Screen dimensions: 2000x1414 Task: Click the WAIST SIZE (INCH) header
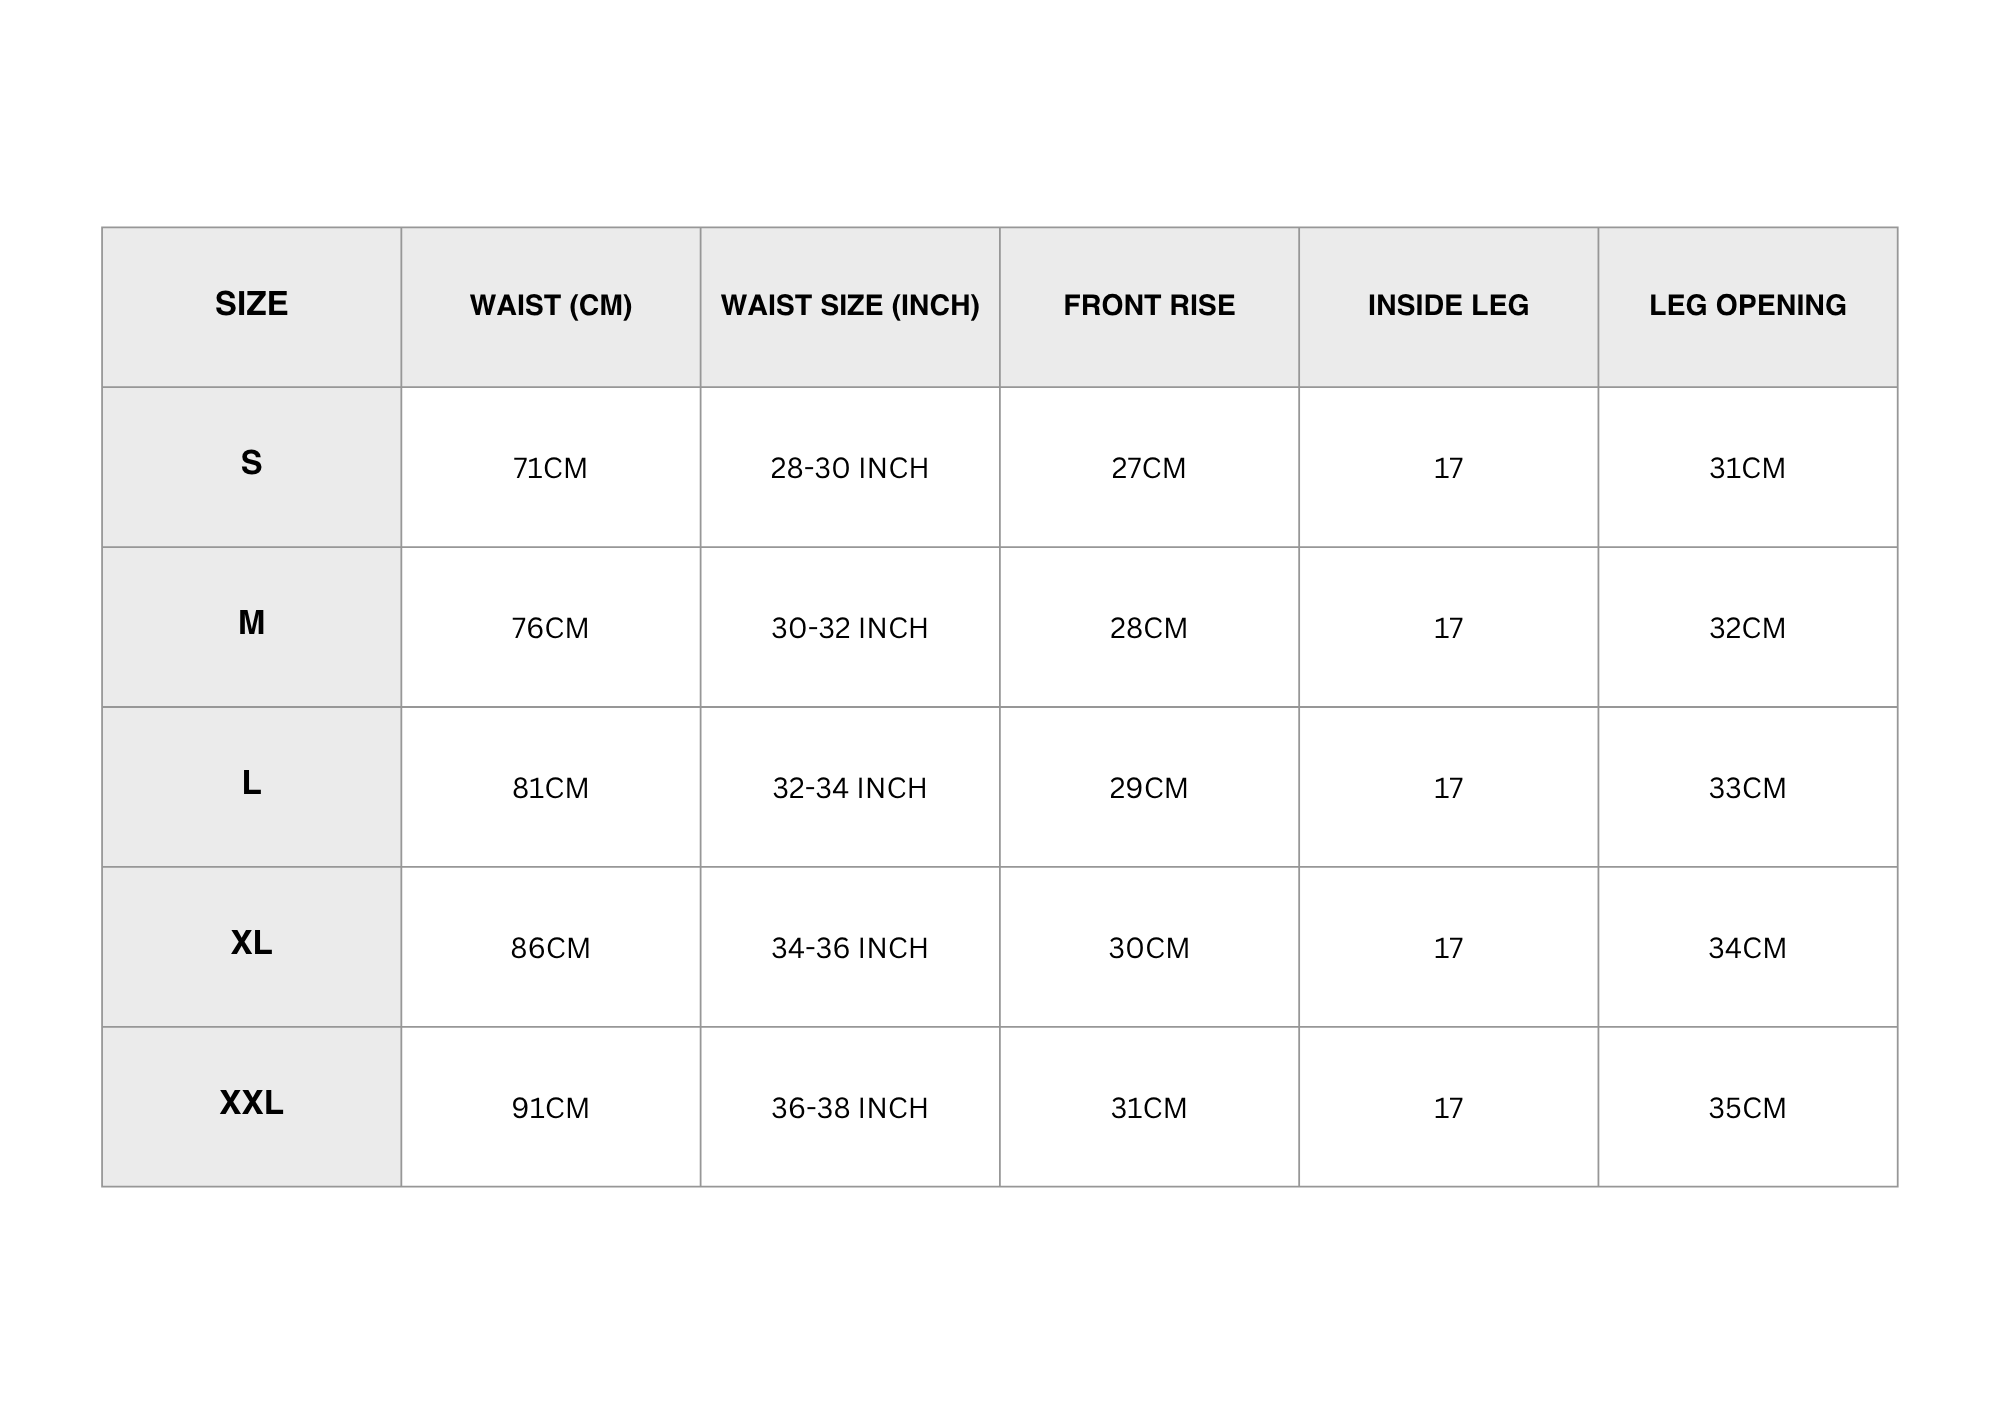(x=850, y=305)
